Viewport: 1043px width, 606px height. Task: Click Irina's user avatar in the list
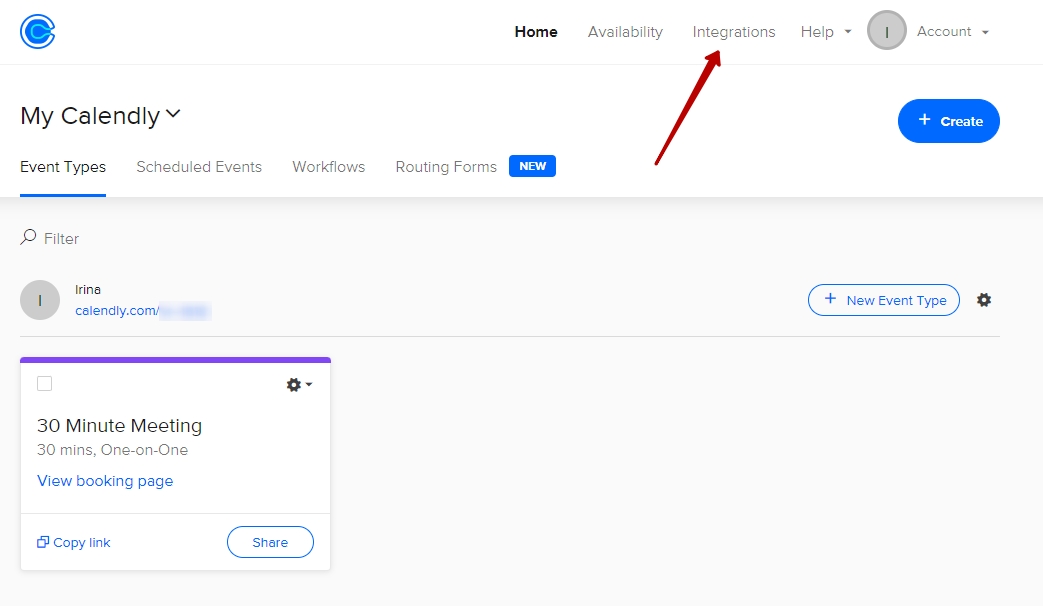(x=40, y=300)
